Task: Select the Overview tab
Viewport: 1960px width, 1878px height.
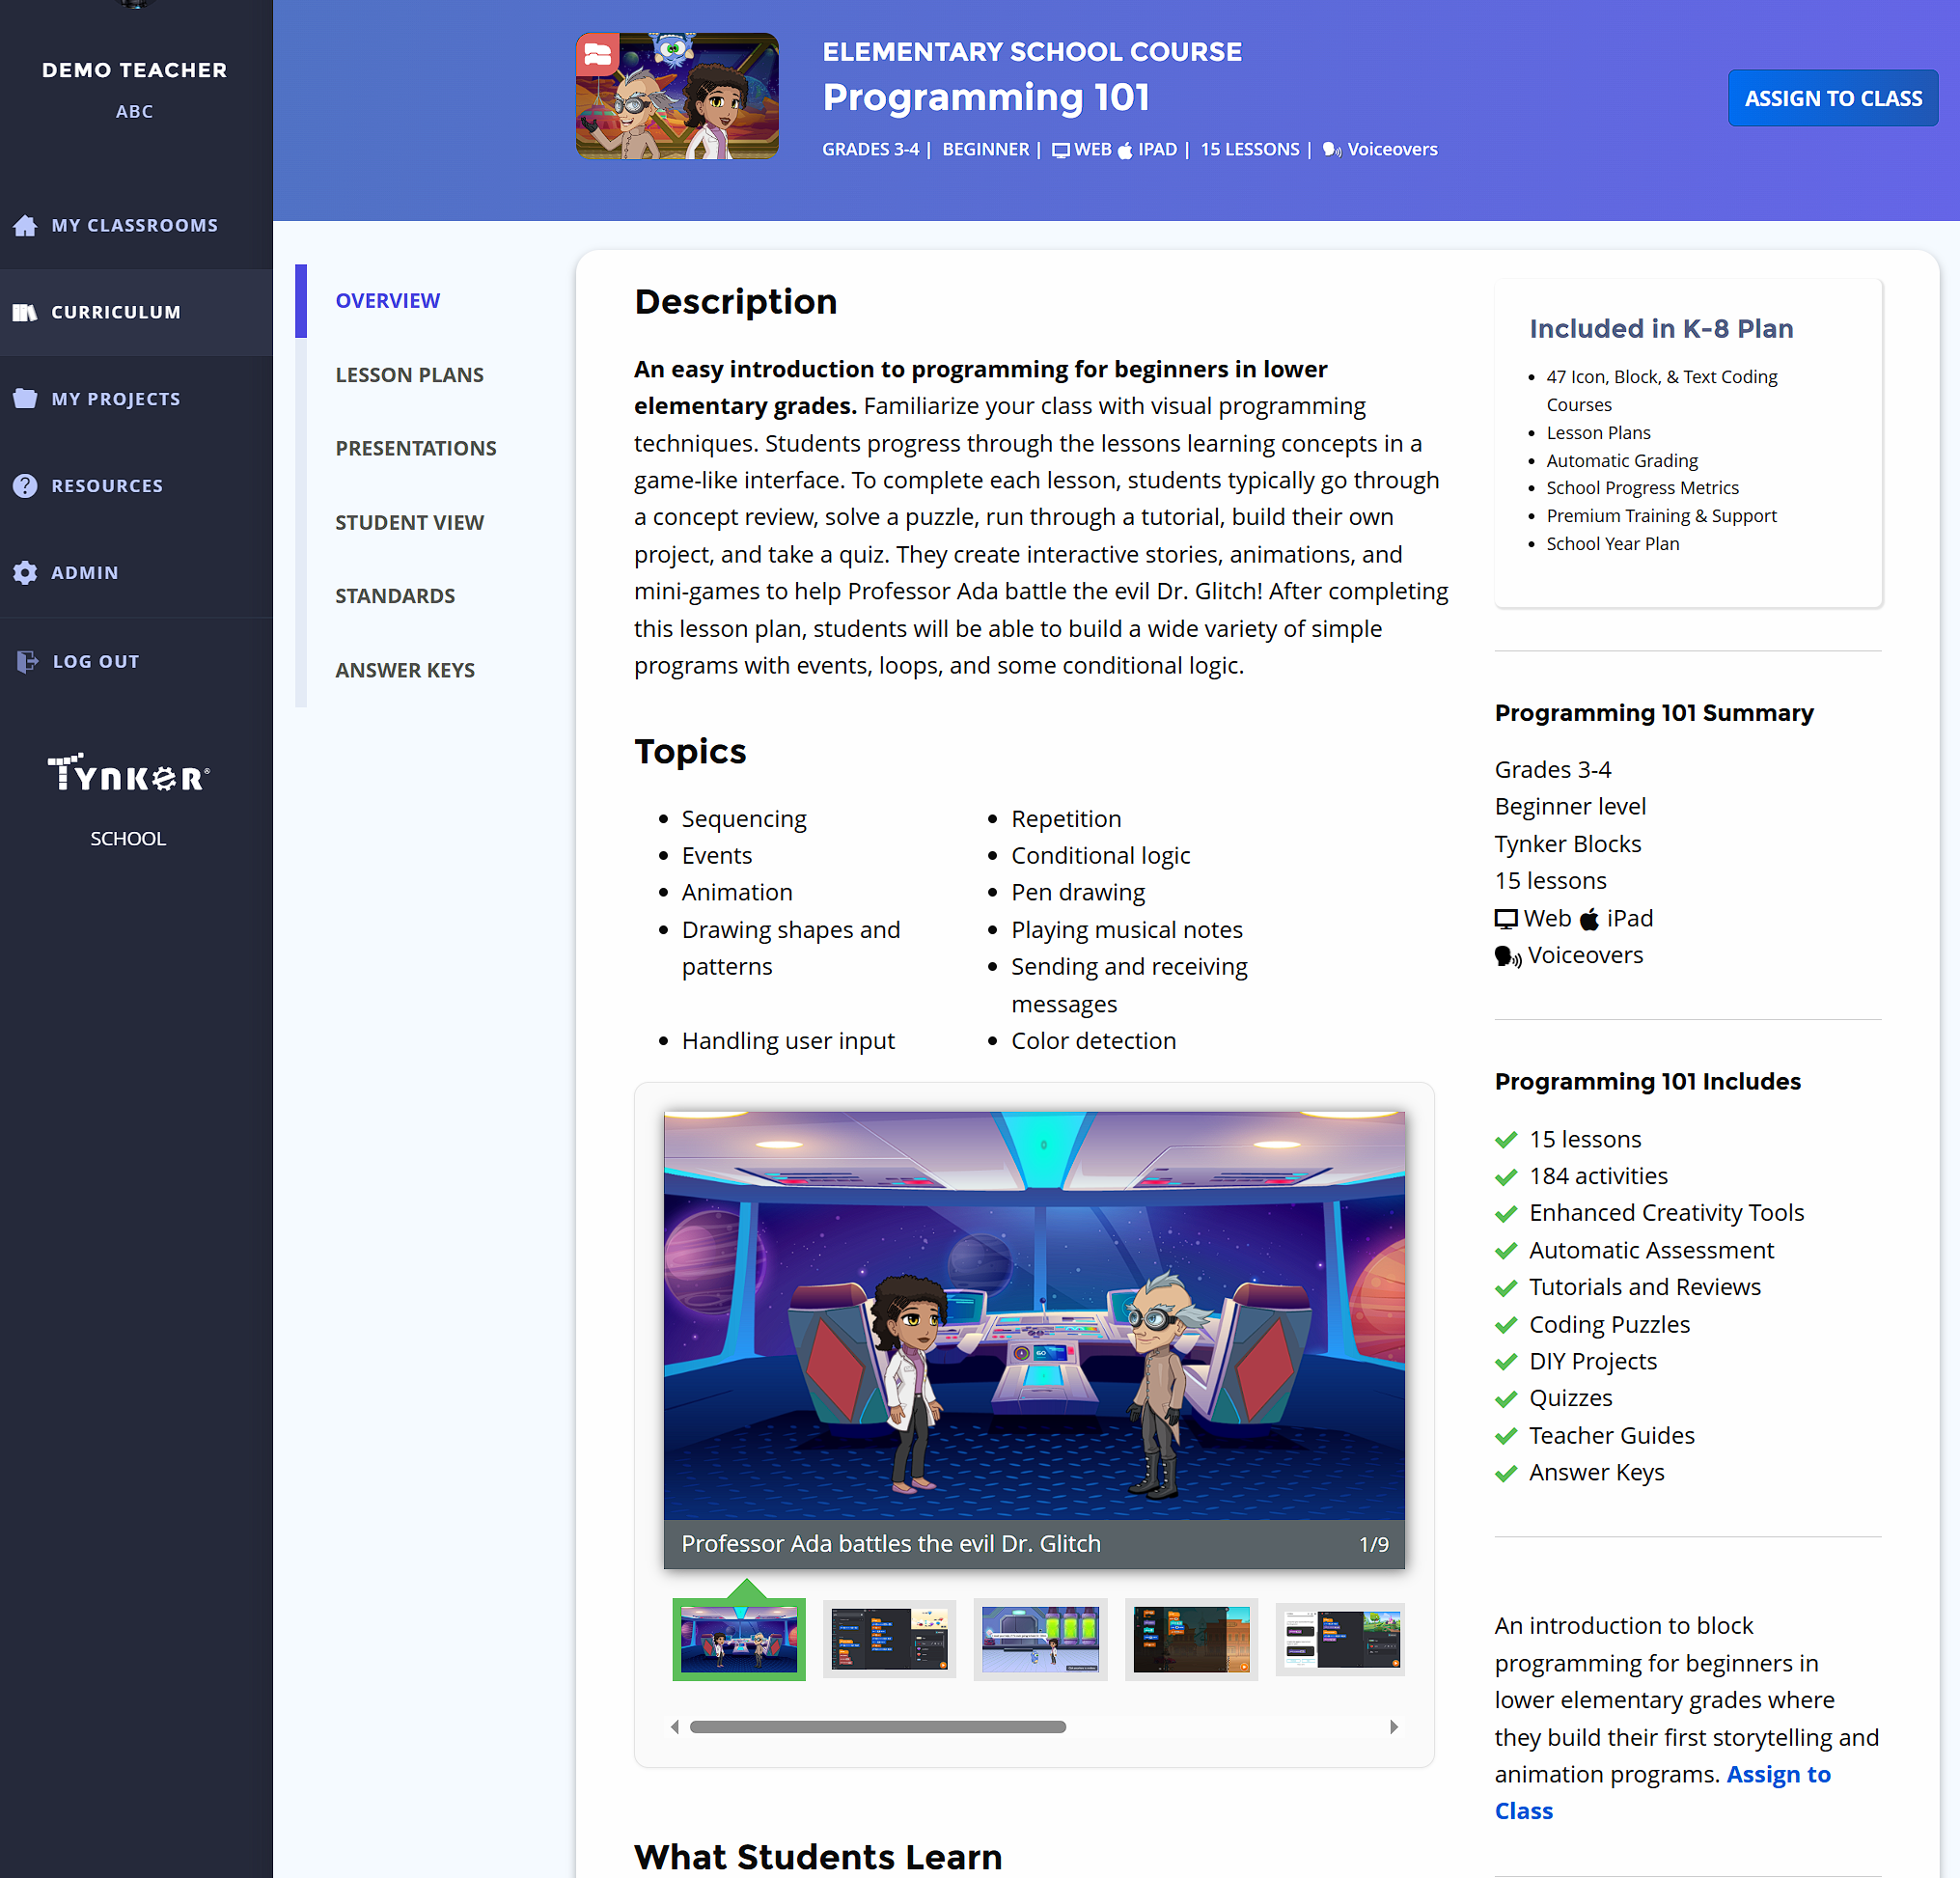Action: click(x=387, y=301)
